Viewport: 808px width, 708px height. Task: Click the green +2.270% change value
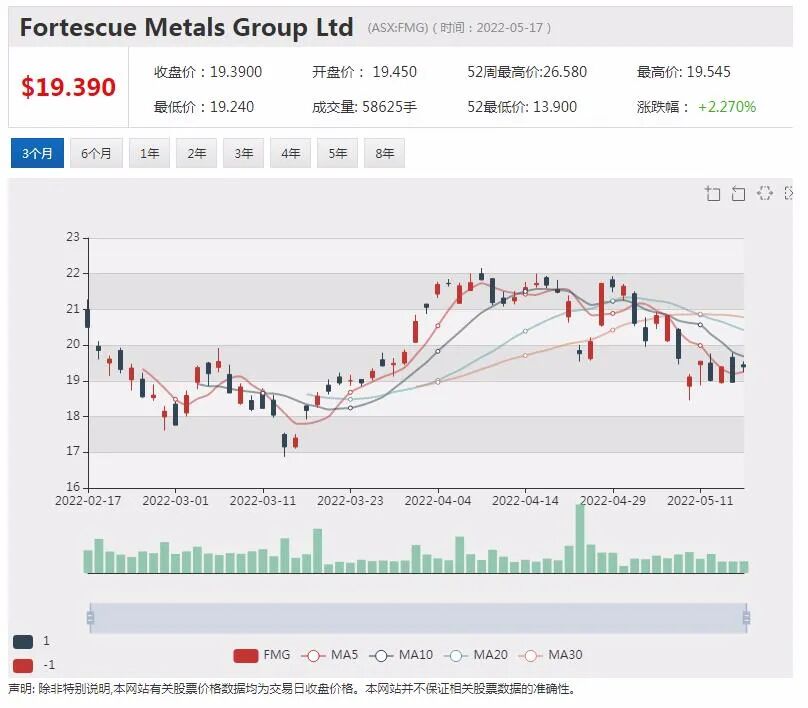click(x=727, y=107)
